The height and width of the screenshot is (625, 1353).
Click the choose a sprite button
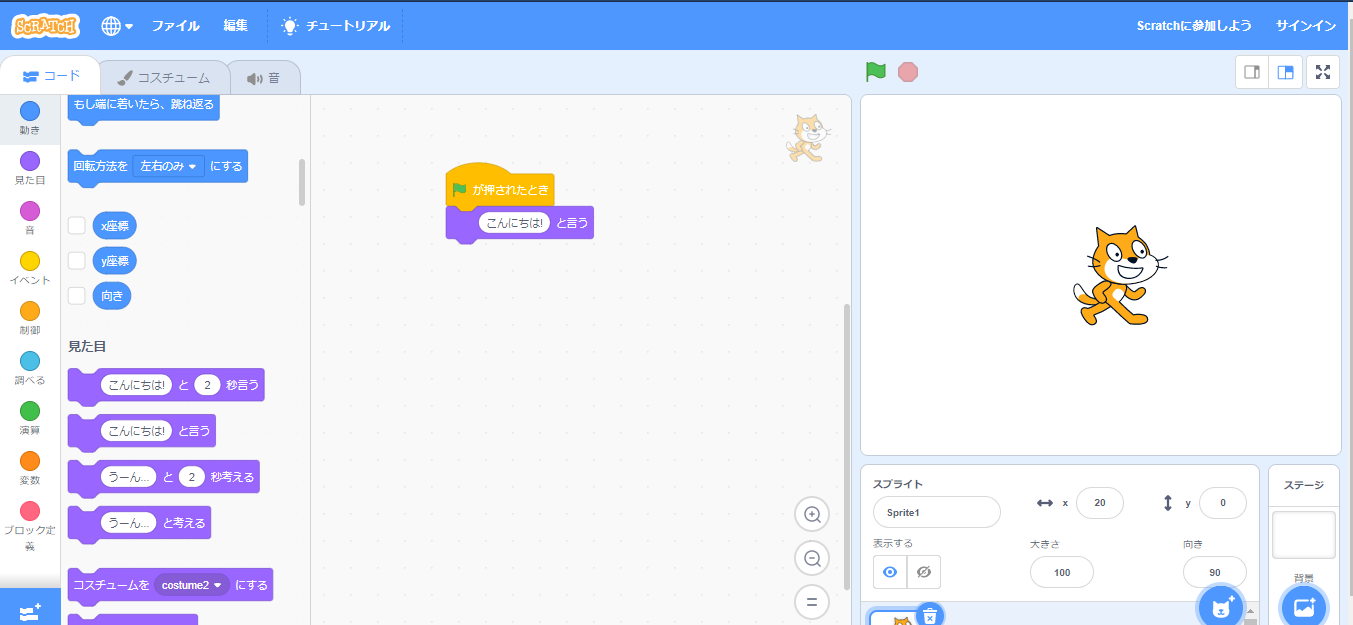[x=1223, y=607]
